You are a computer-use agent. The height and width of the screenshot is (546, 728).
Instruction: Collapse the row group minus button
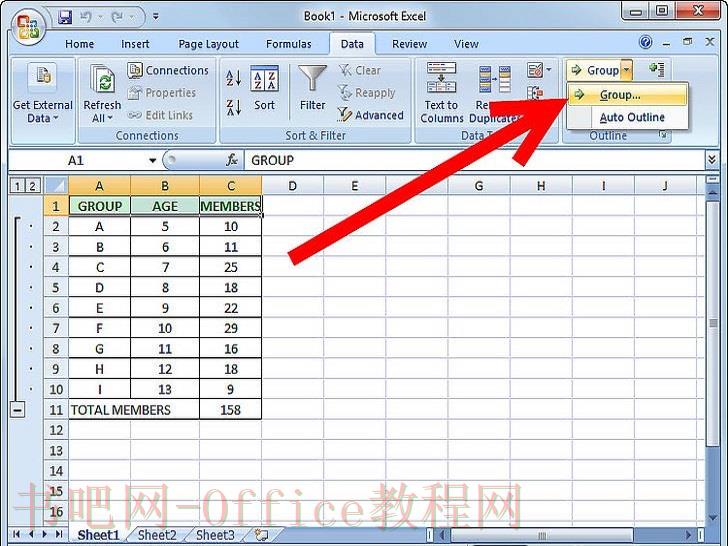[x=18, y=410]
